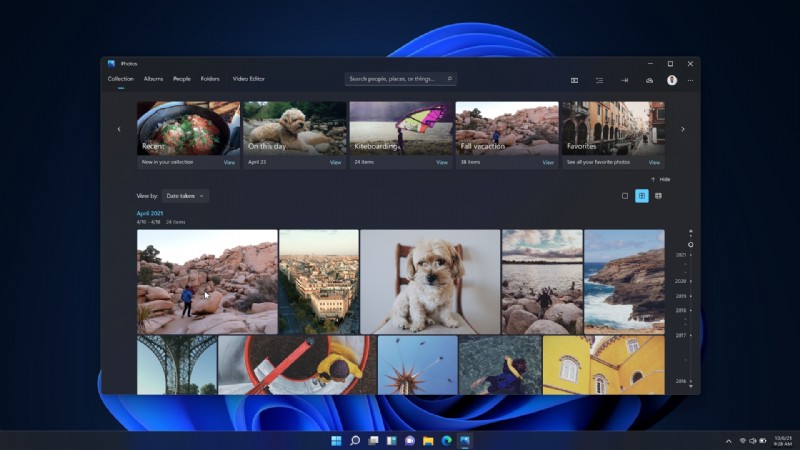This screenshot has width=800, height=450.
Task: Switch to single large photo view
Action: tap(625, 196)
